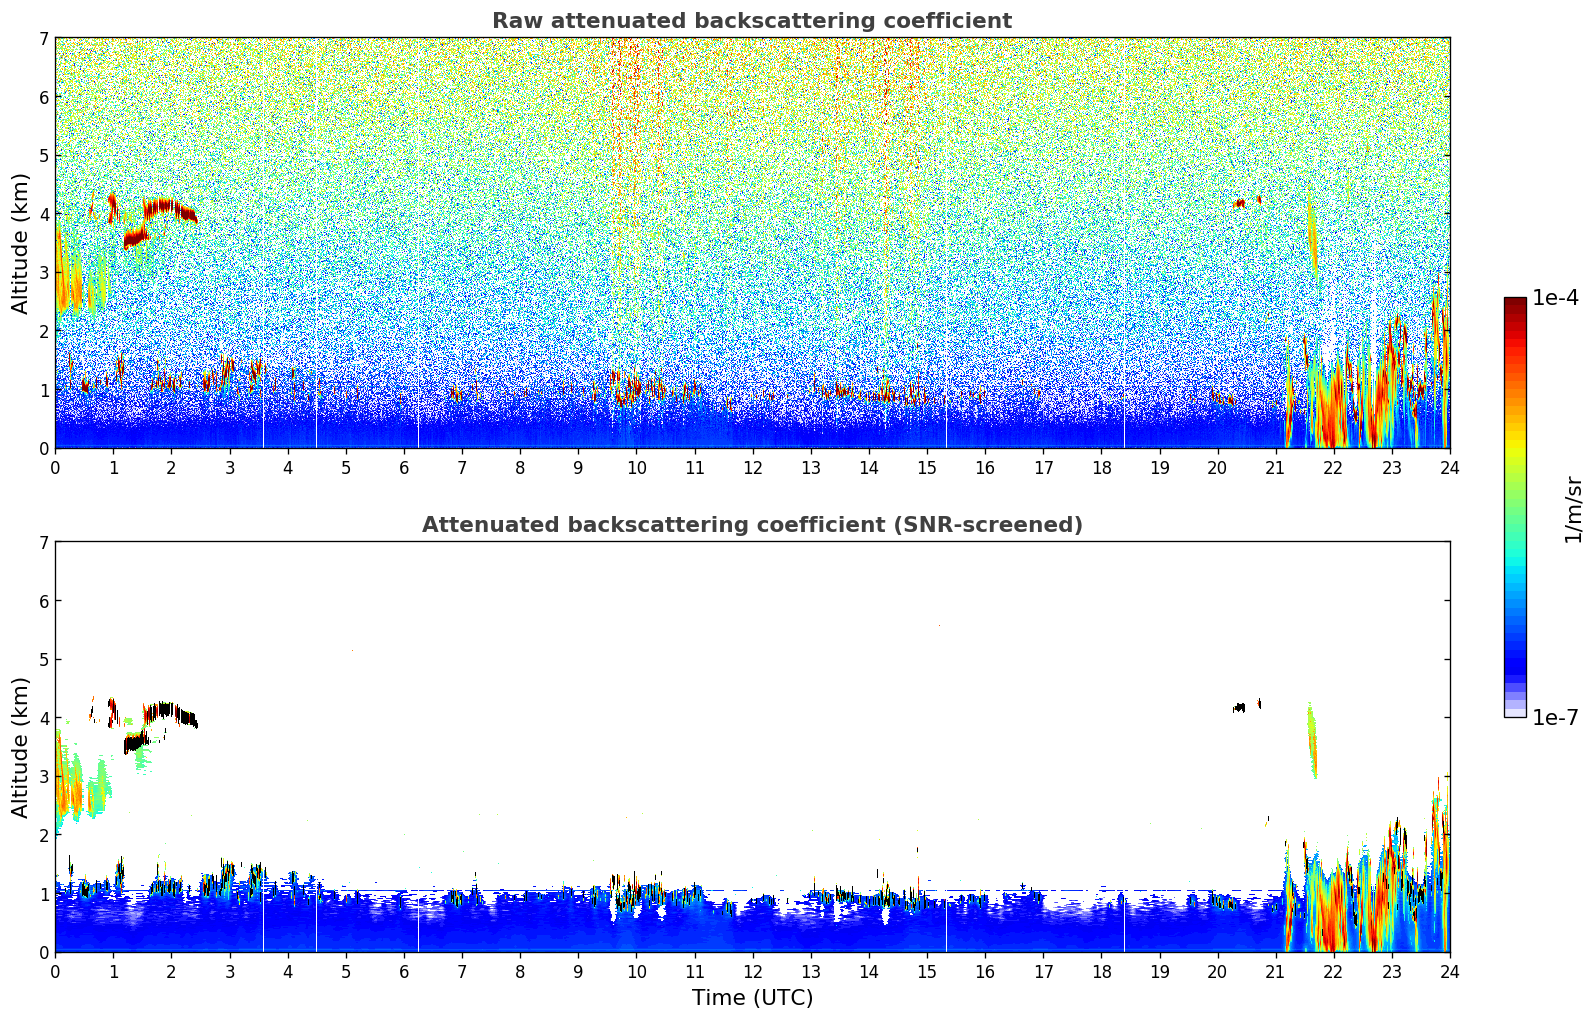Click the colorbar's '1e-4' maximum label
The height and width of the screenshot is (1020, 1595).
(x=1555, y=298)
